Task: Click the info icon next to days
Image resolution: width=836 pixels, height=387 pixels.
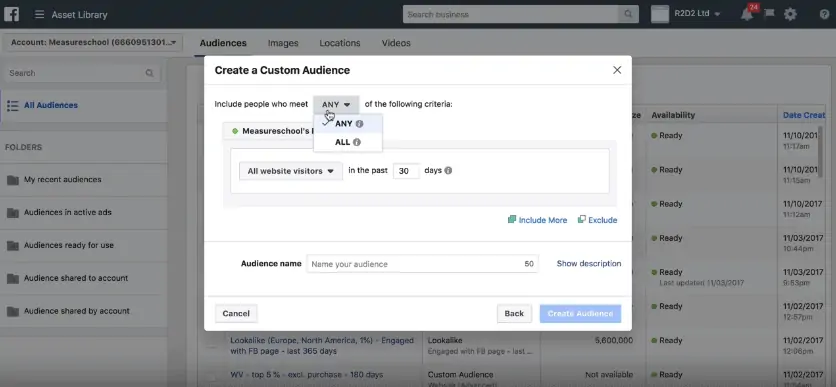Action: (448, 171)
